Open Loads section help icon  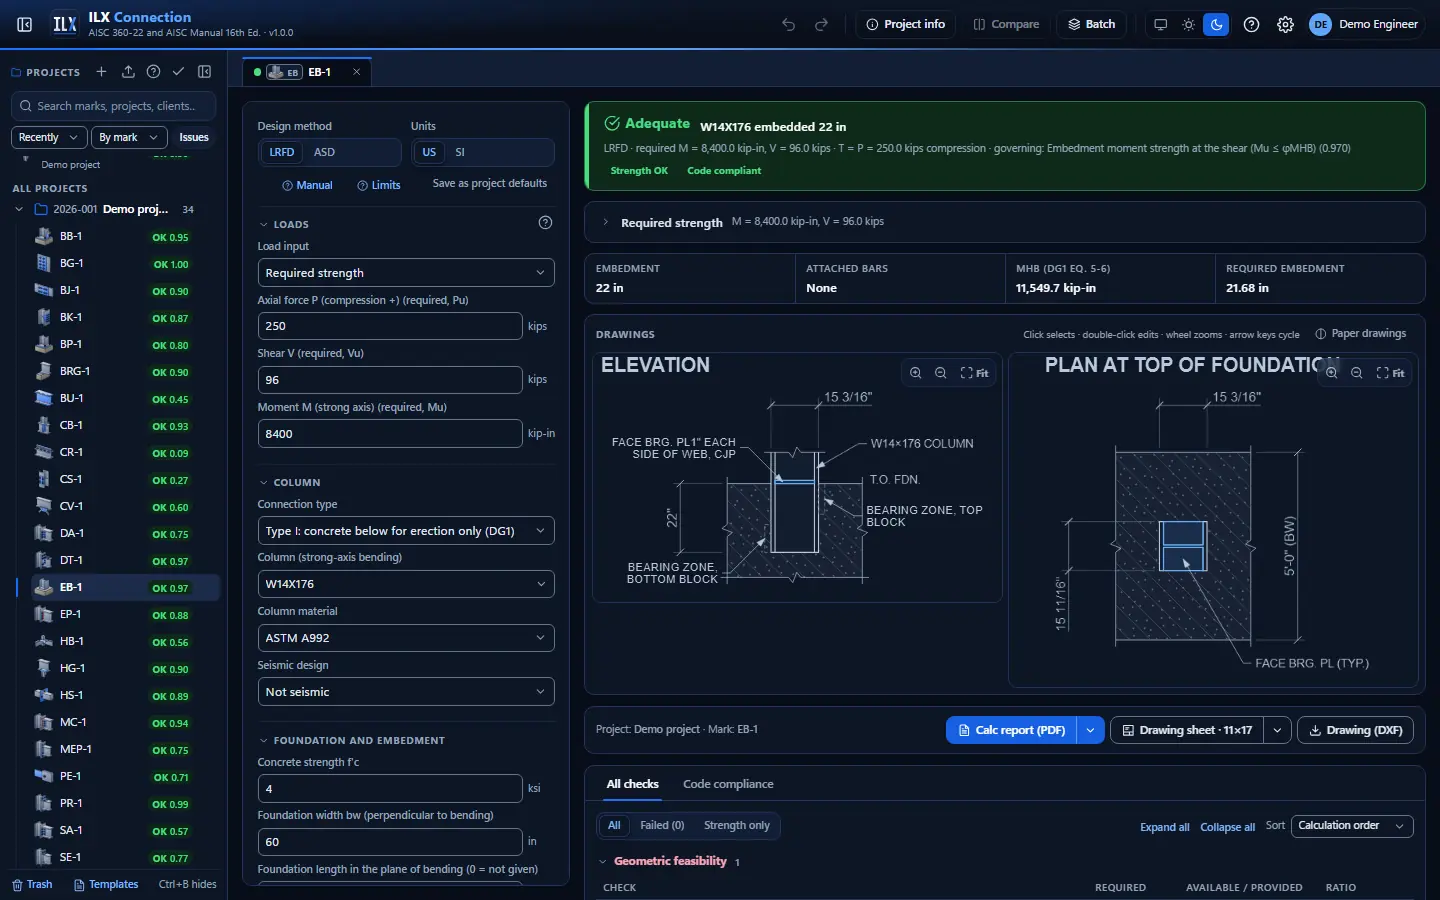545,223
